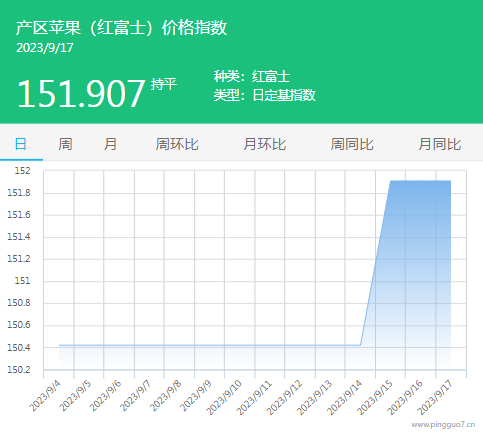
Task: Open the 月环比 tab
Action: (265, 144)
